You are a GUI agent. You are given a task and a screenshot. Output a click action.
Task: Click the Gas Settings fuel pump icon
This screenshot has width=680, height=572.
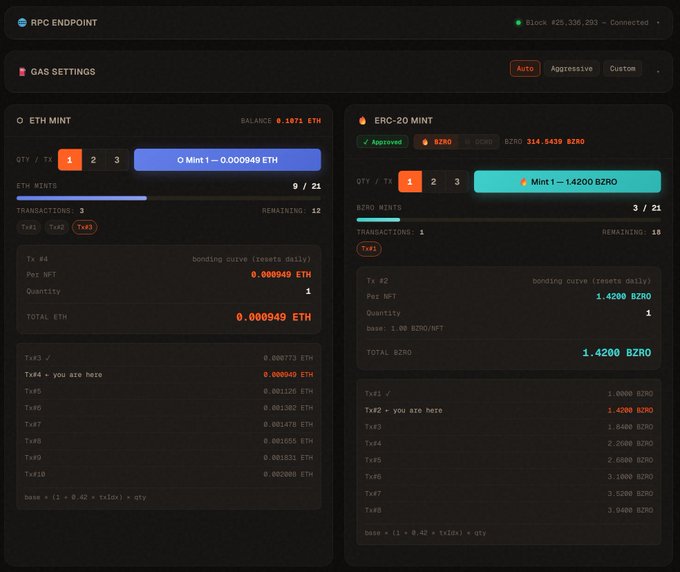click(x=22, y=72)
